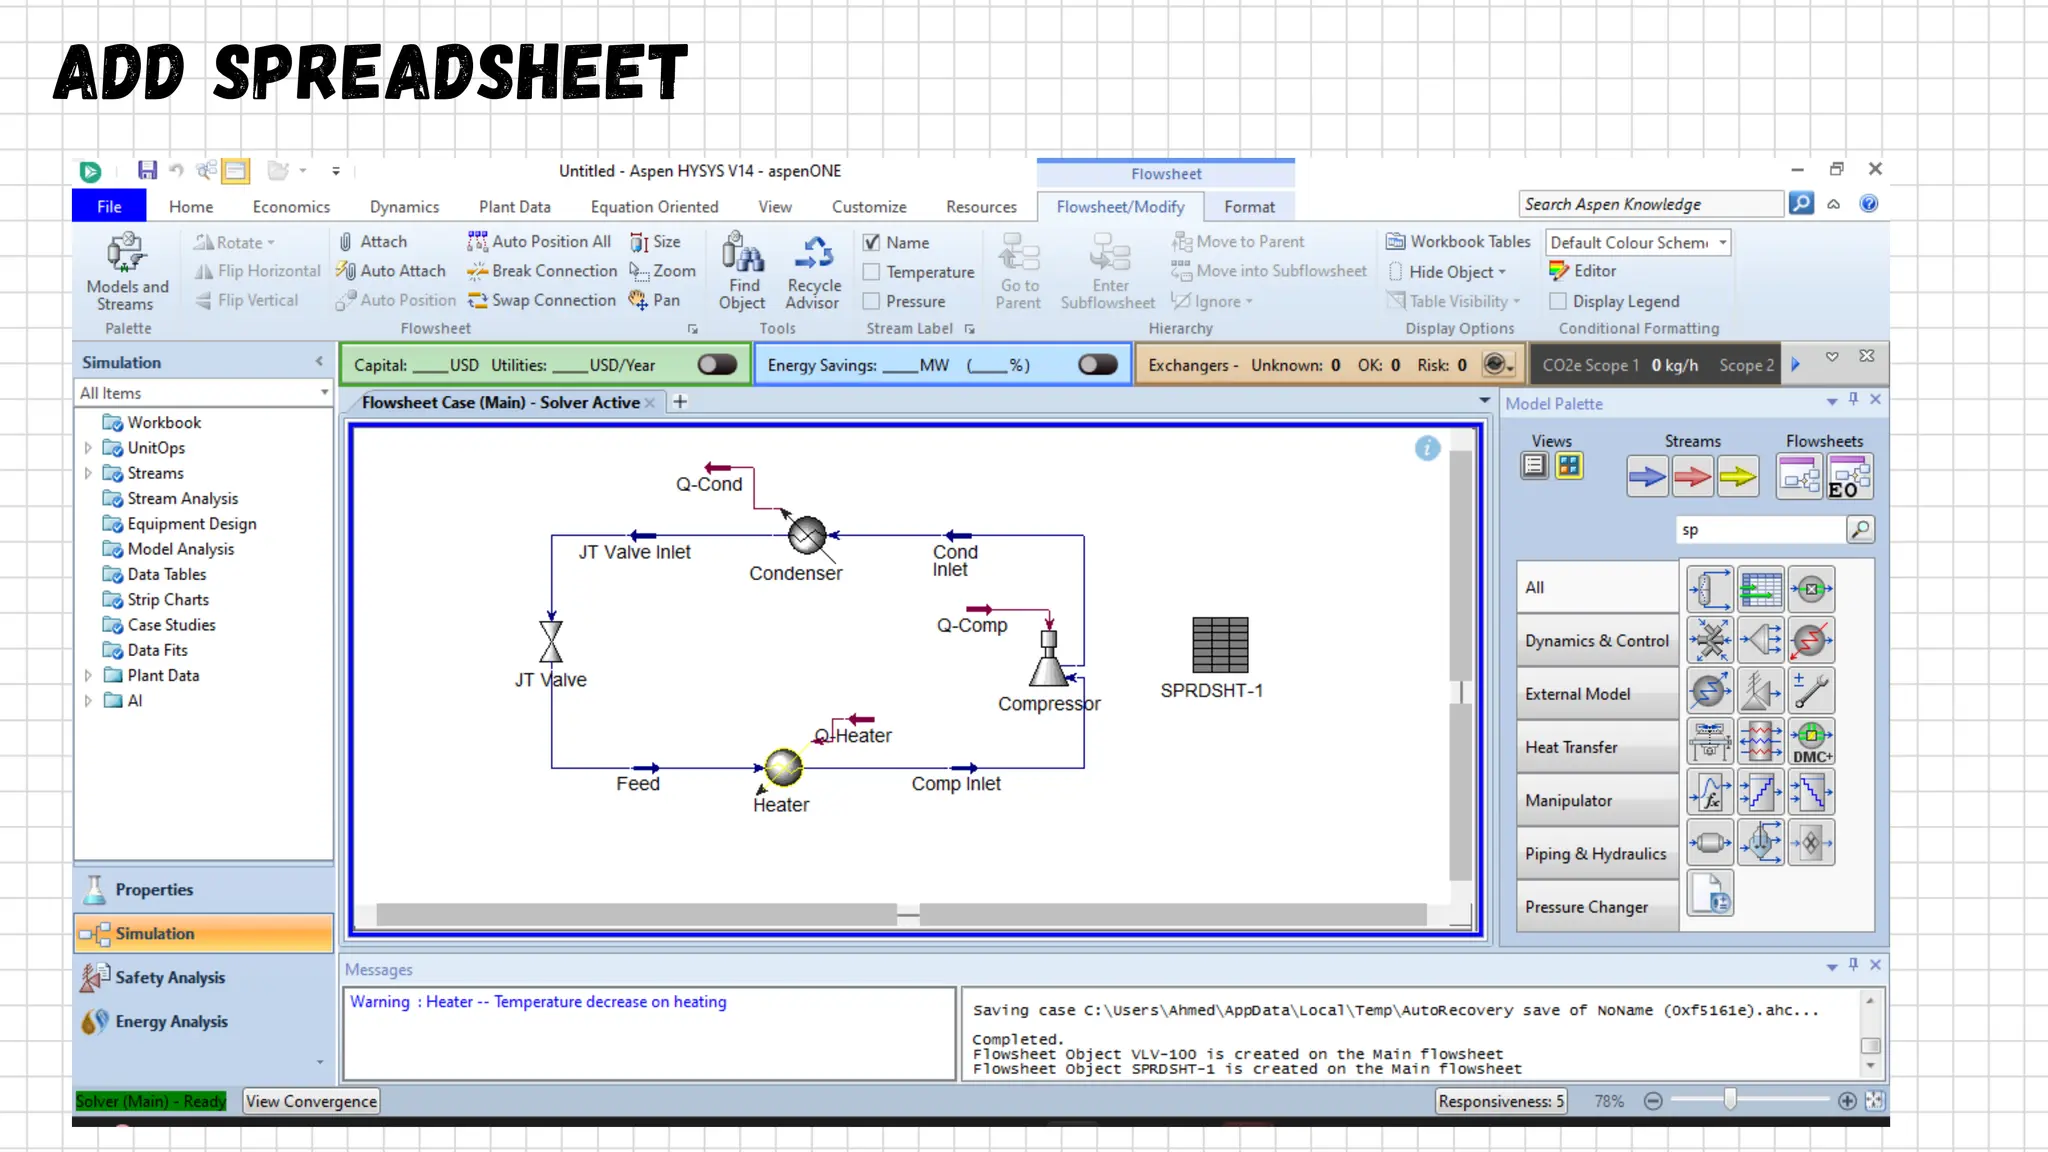Collapse the Simulation navigation pane
This screenshot has width=2048, height=1152.
pyautogui.click(x=319, y=362)
